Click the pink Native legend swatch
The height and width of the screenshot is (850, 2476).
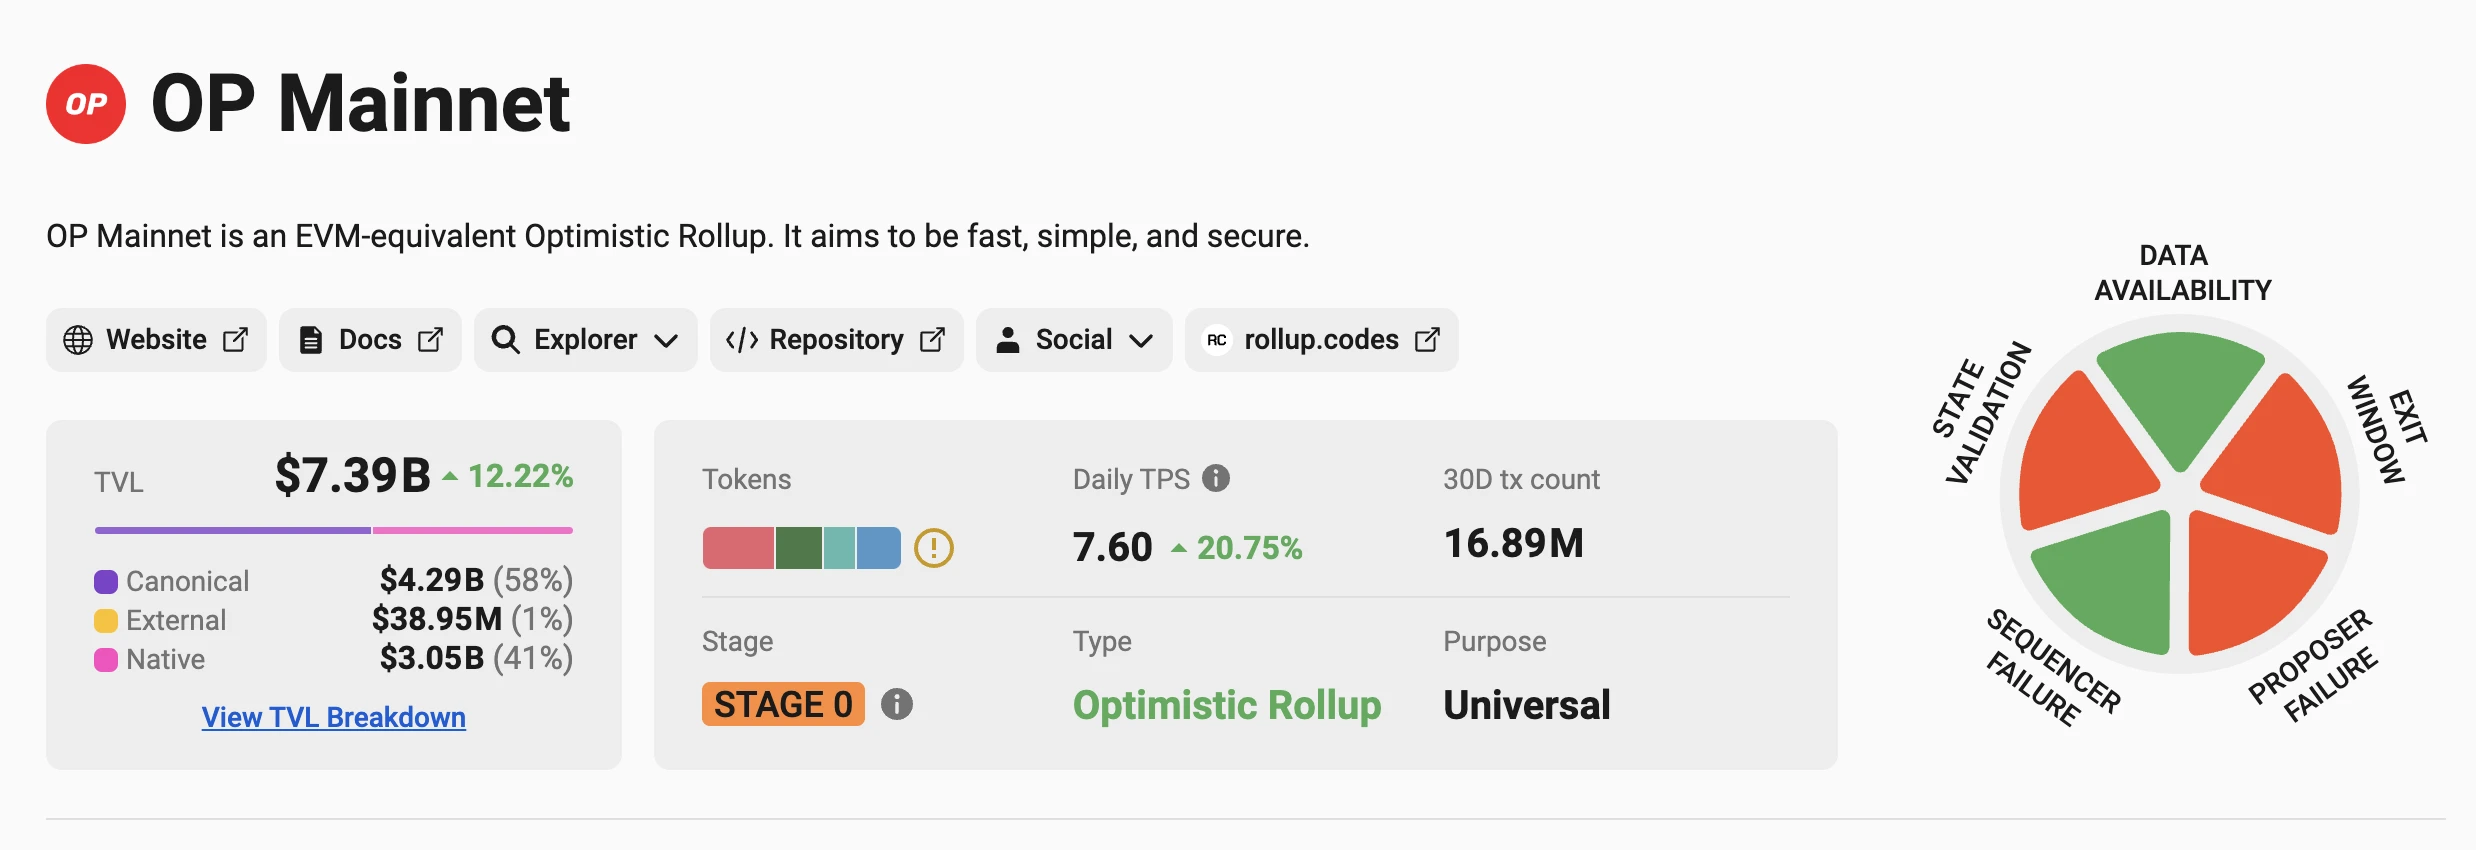[106, 660]
